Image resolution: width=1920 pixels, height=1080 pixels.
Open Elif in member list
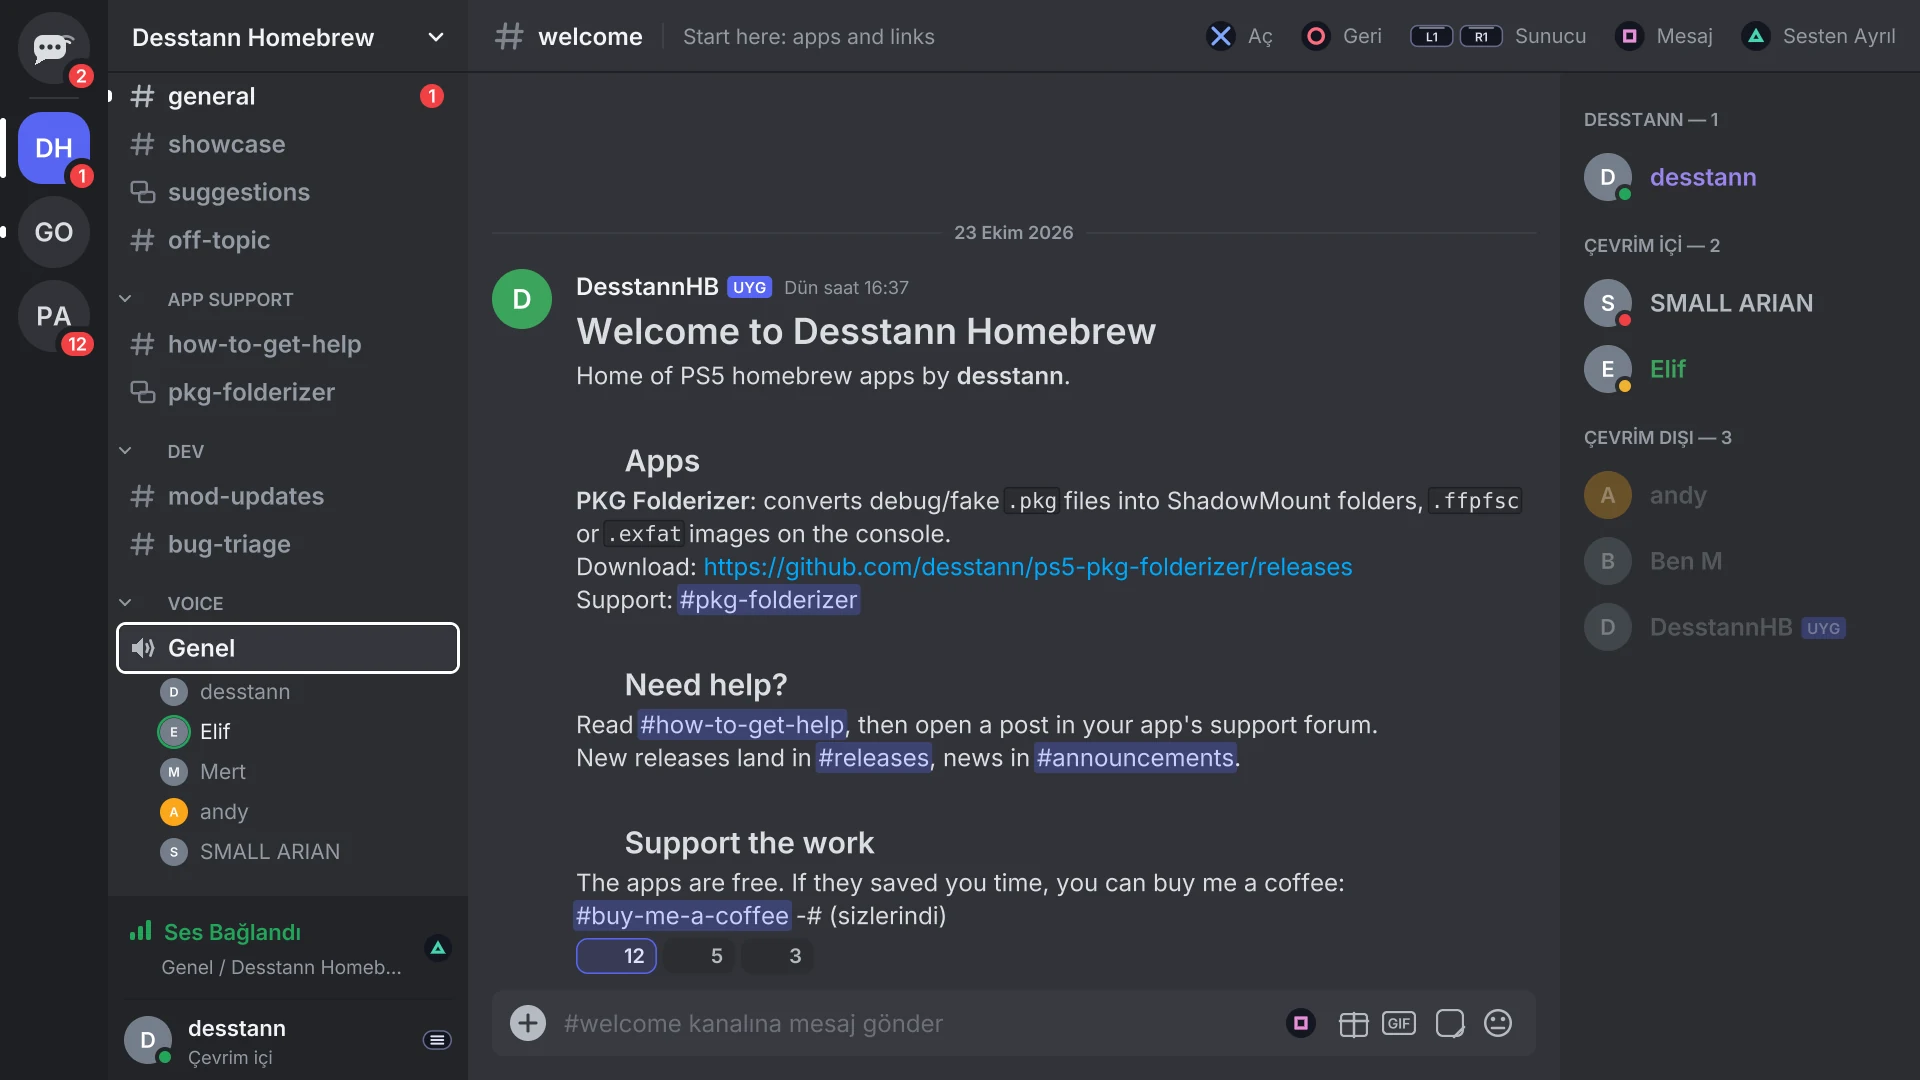[1740, 369]
